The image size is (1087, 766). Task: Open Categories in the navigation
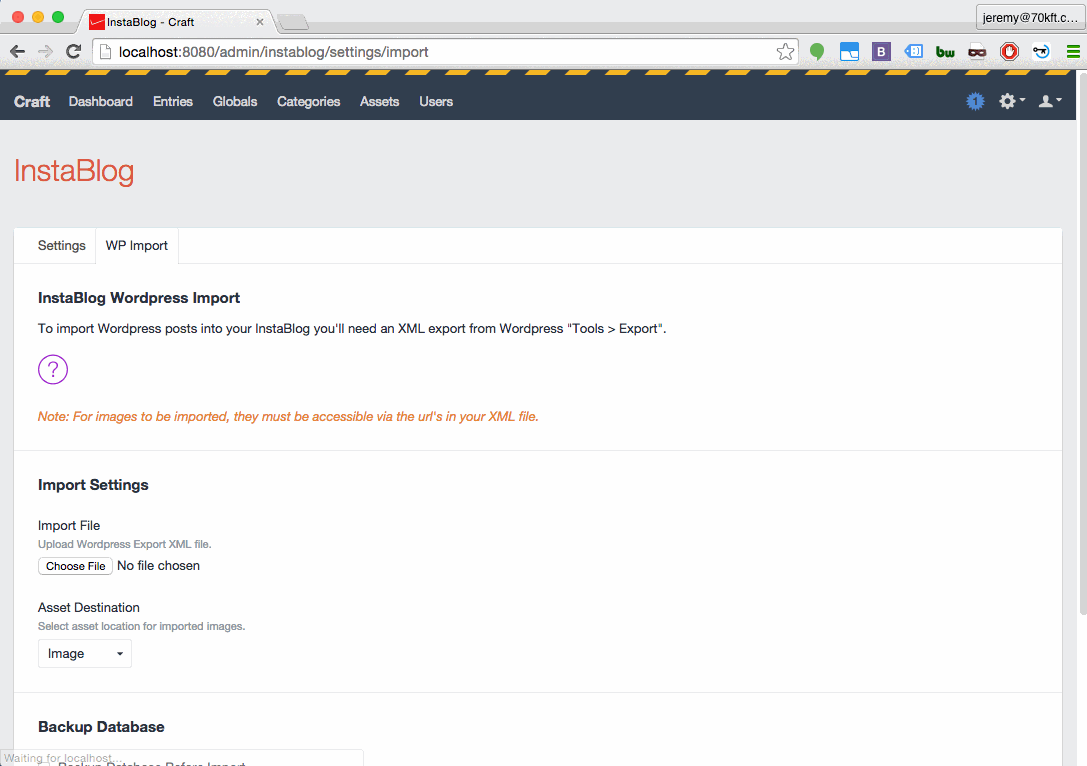click(x=308, y=101)
